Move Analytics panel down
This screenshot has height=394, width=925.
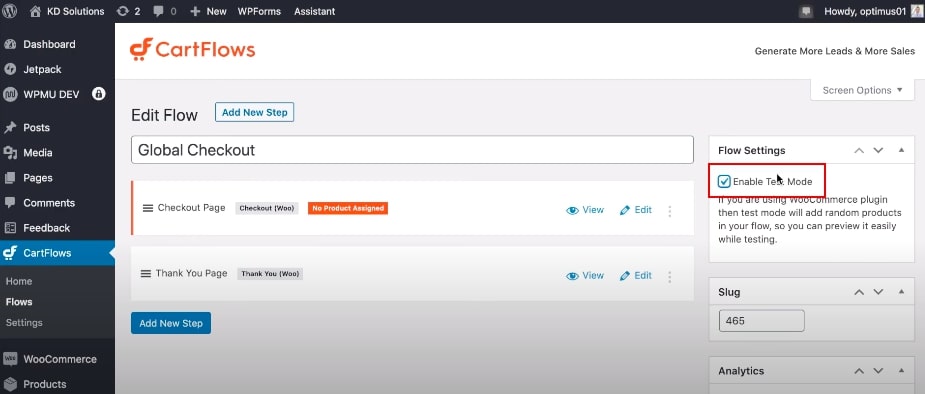(878, 371)
